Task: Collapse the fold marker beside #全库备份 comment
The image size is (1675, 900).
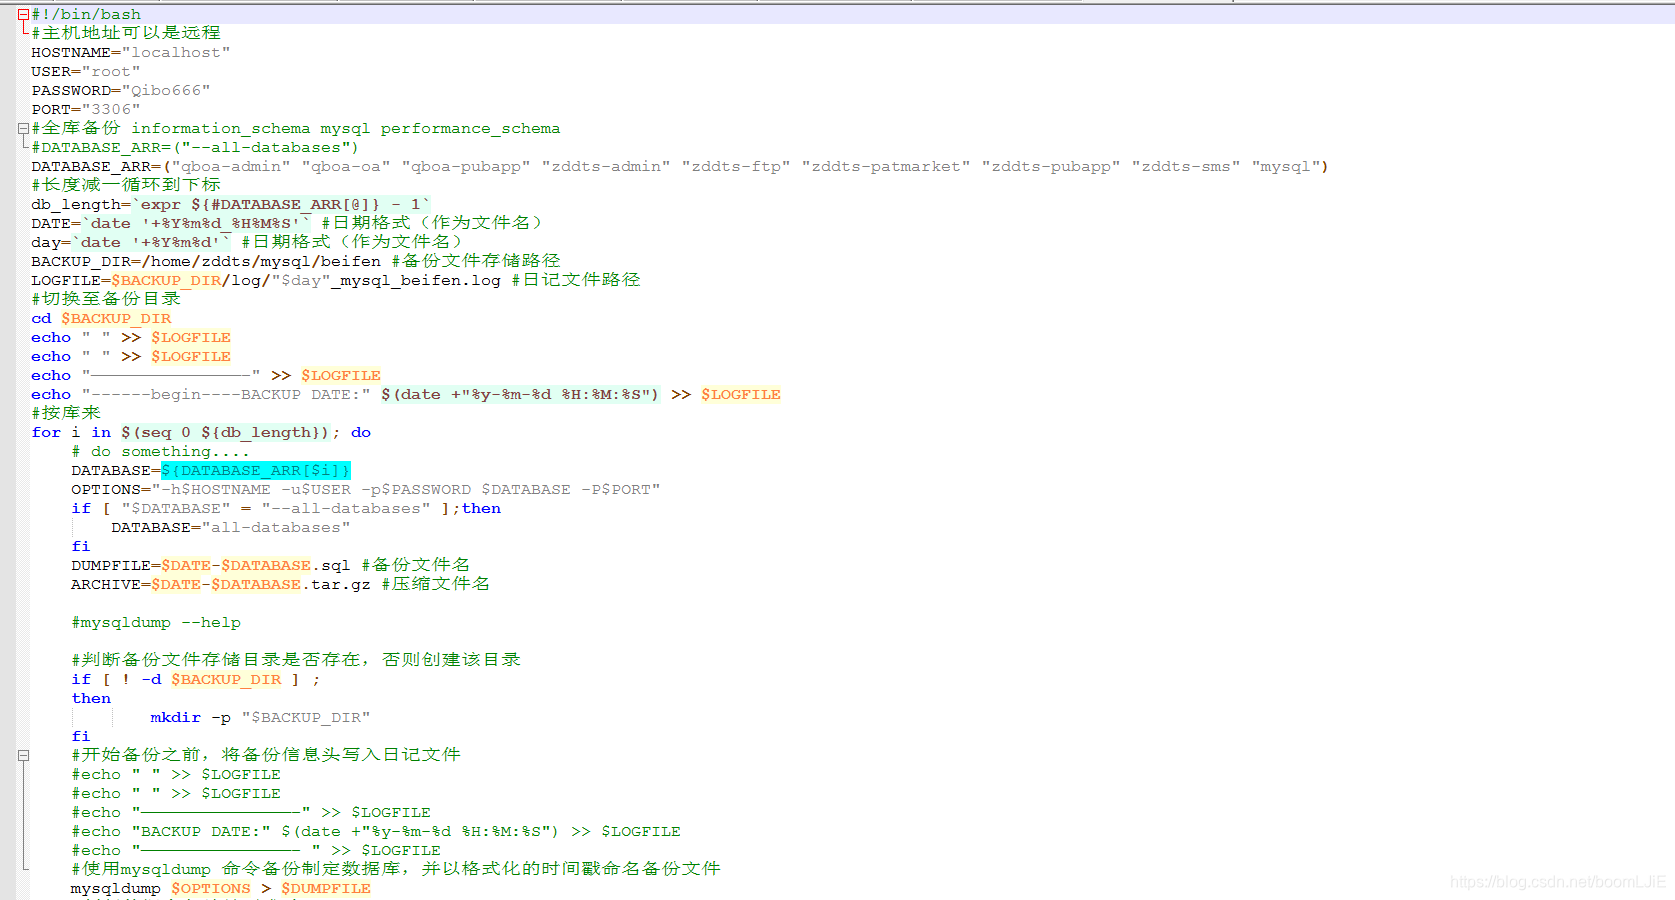Action: (22, 128)
